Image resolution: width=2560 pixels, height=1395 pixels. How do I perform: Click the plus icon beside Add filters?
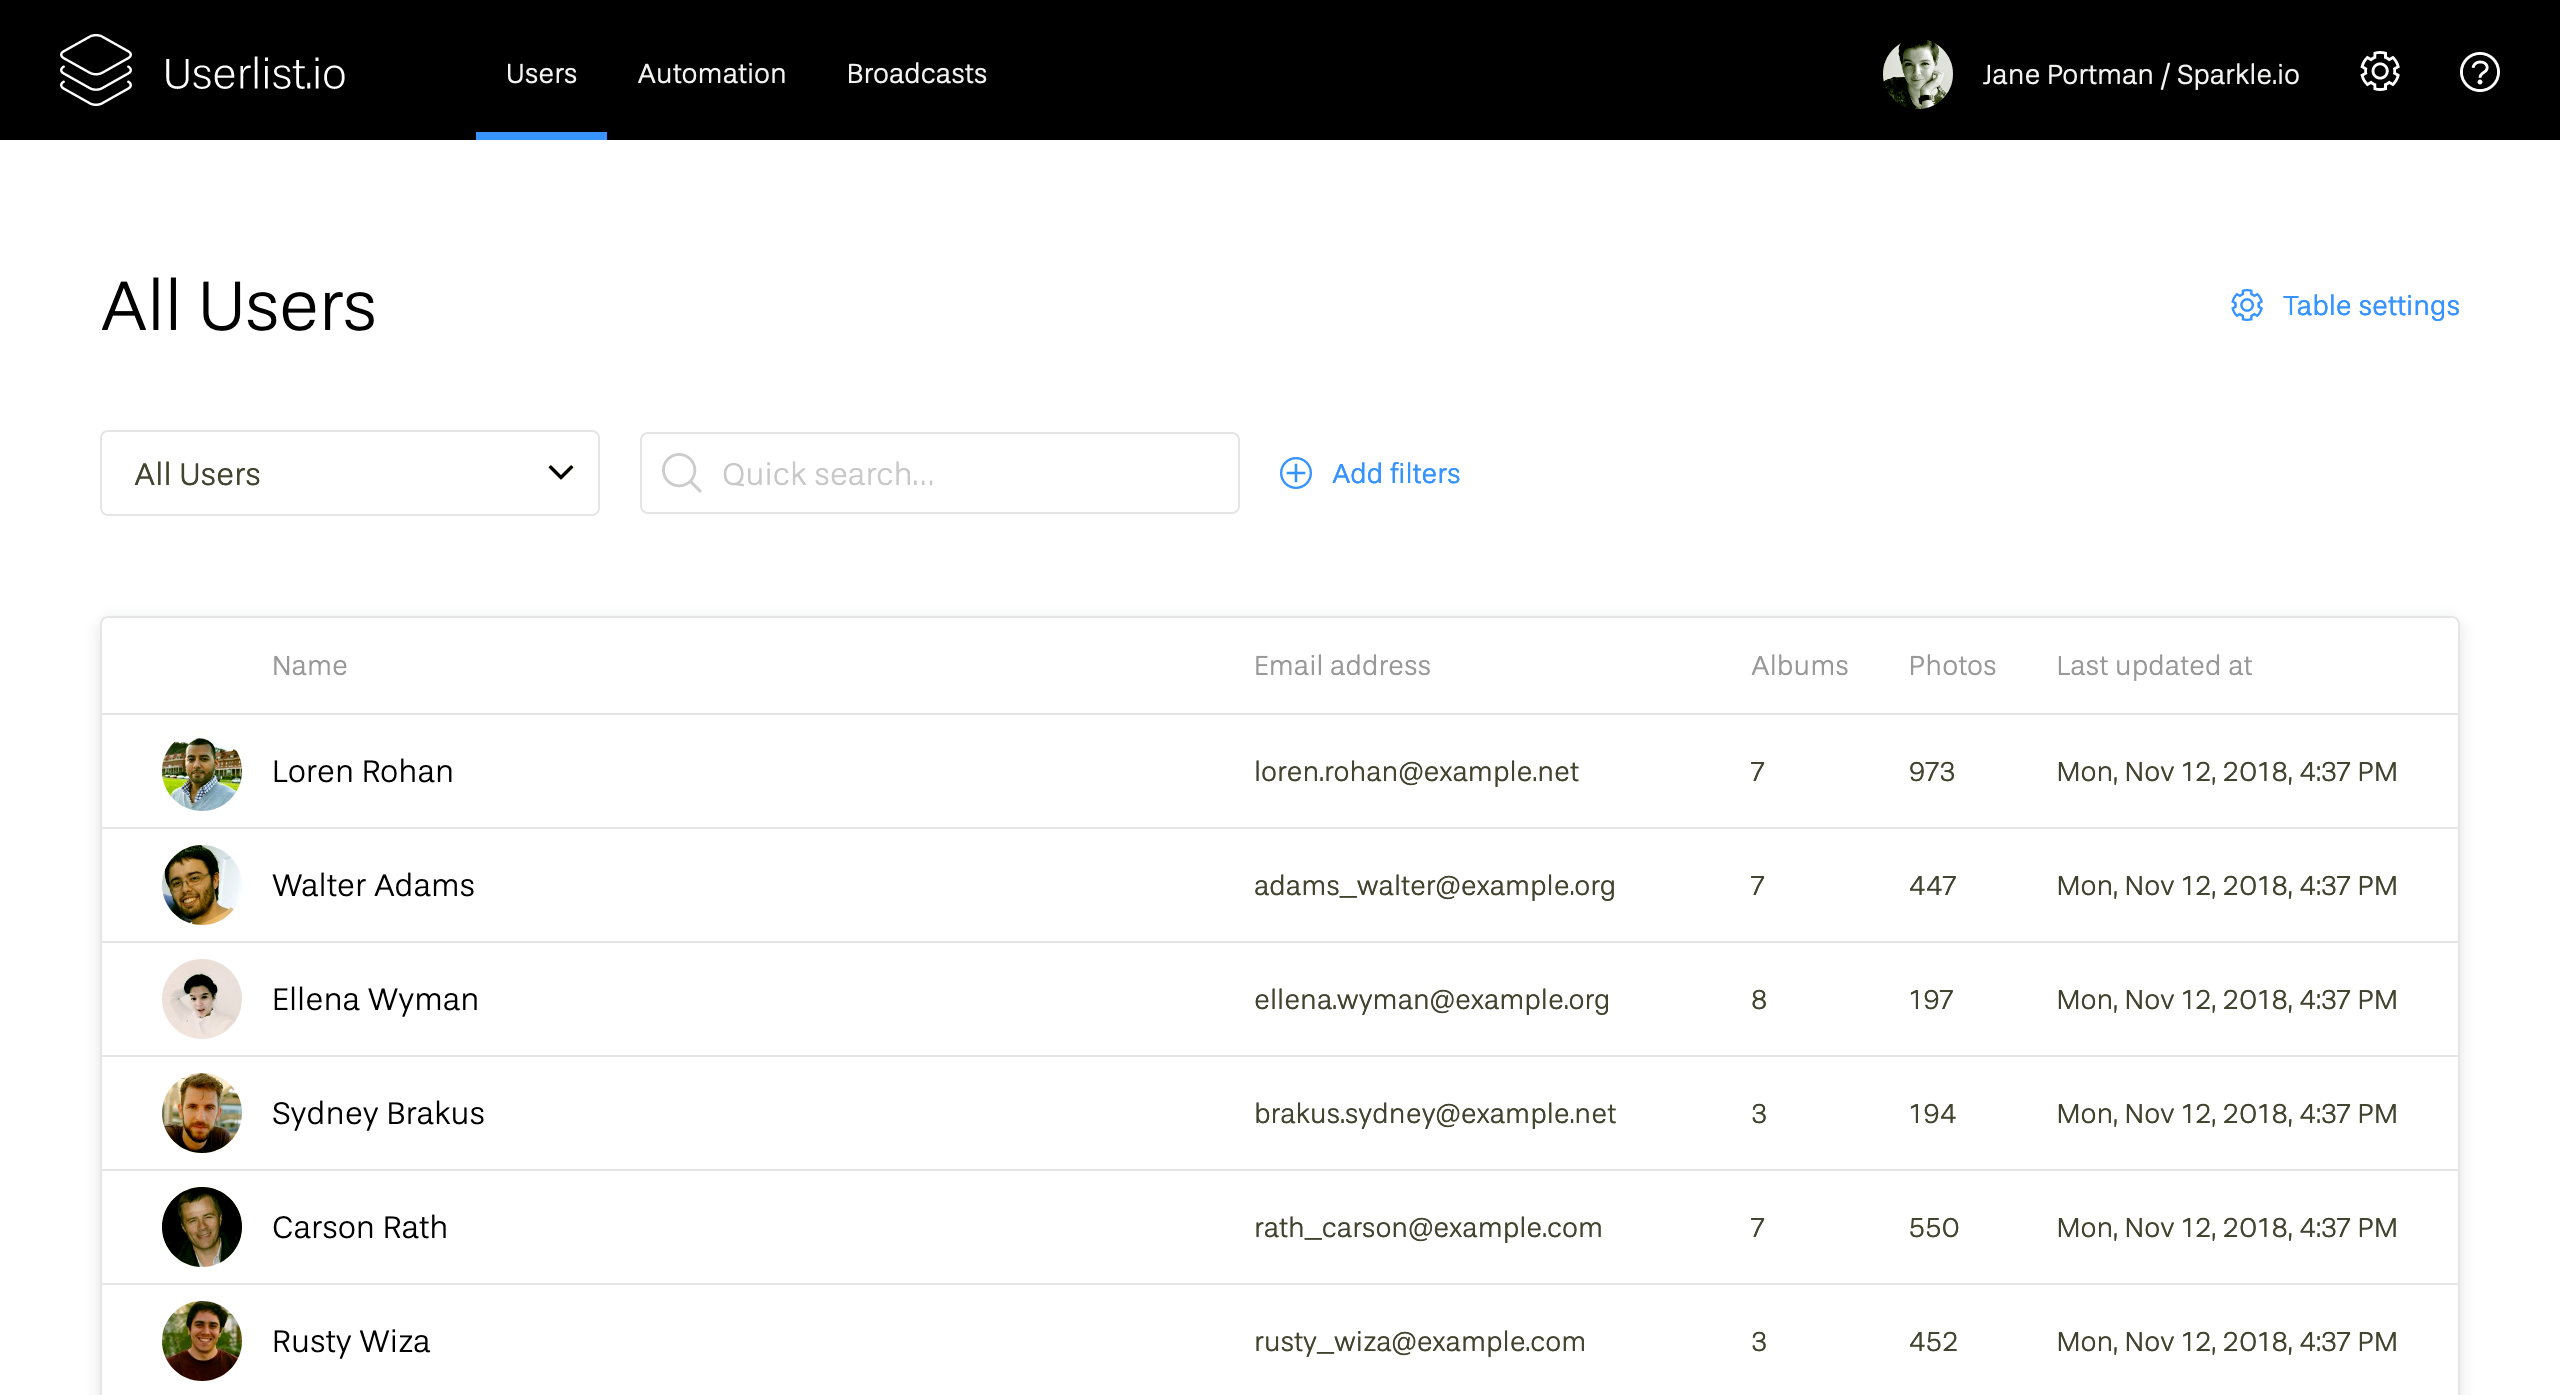pos(1296,473)
